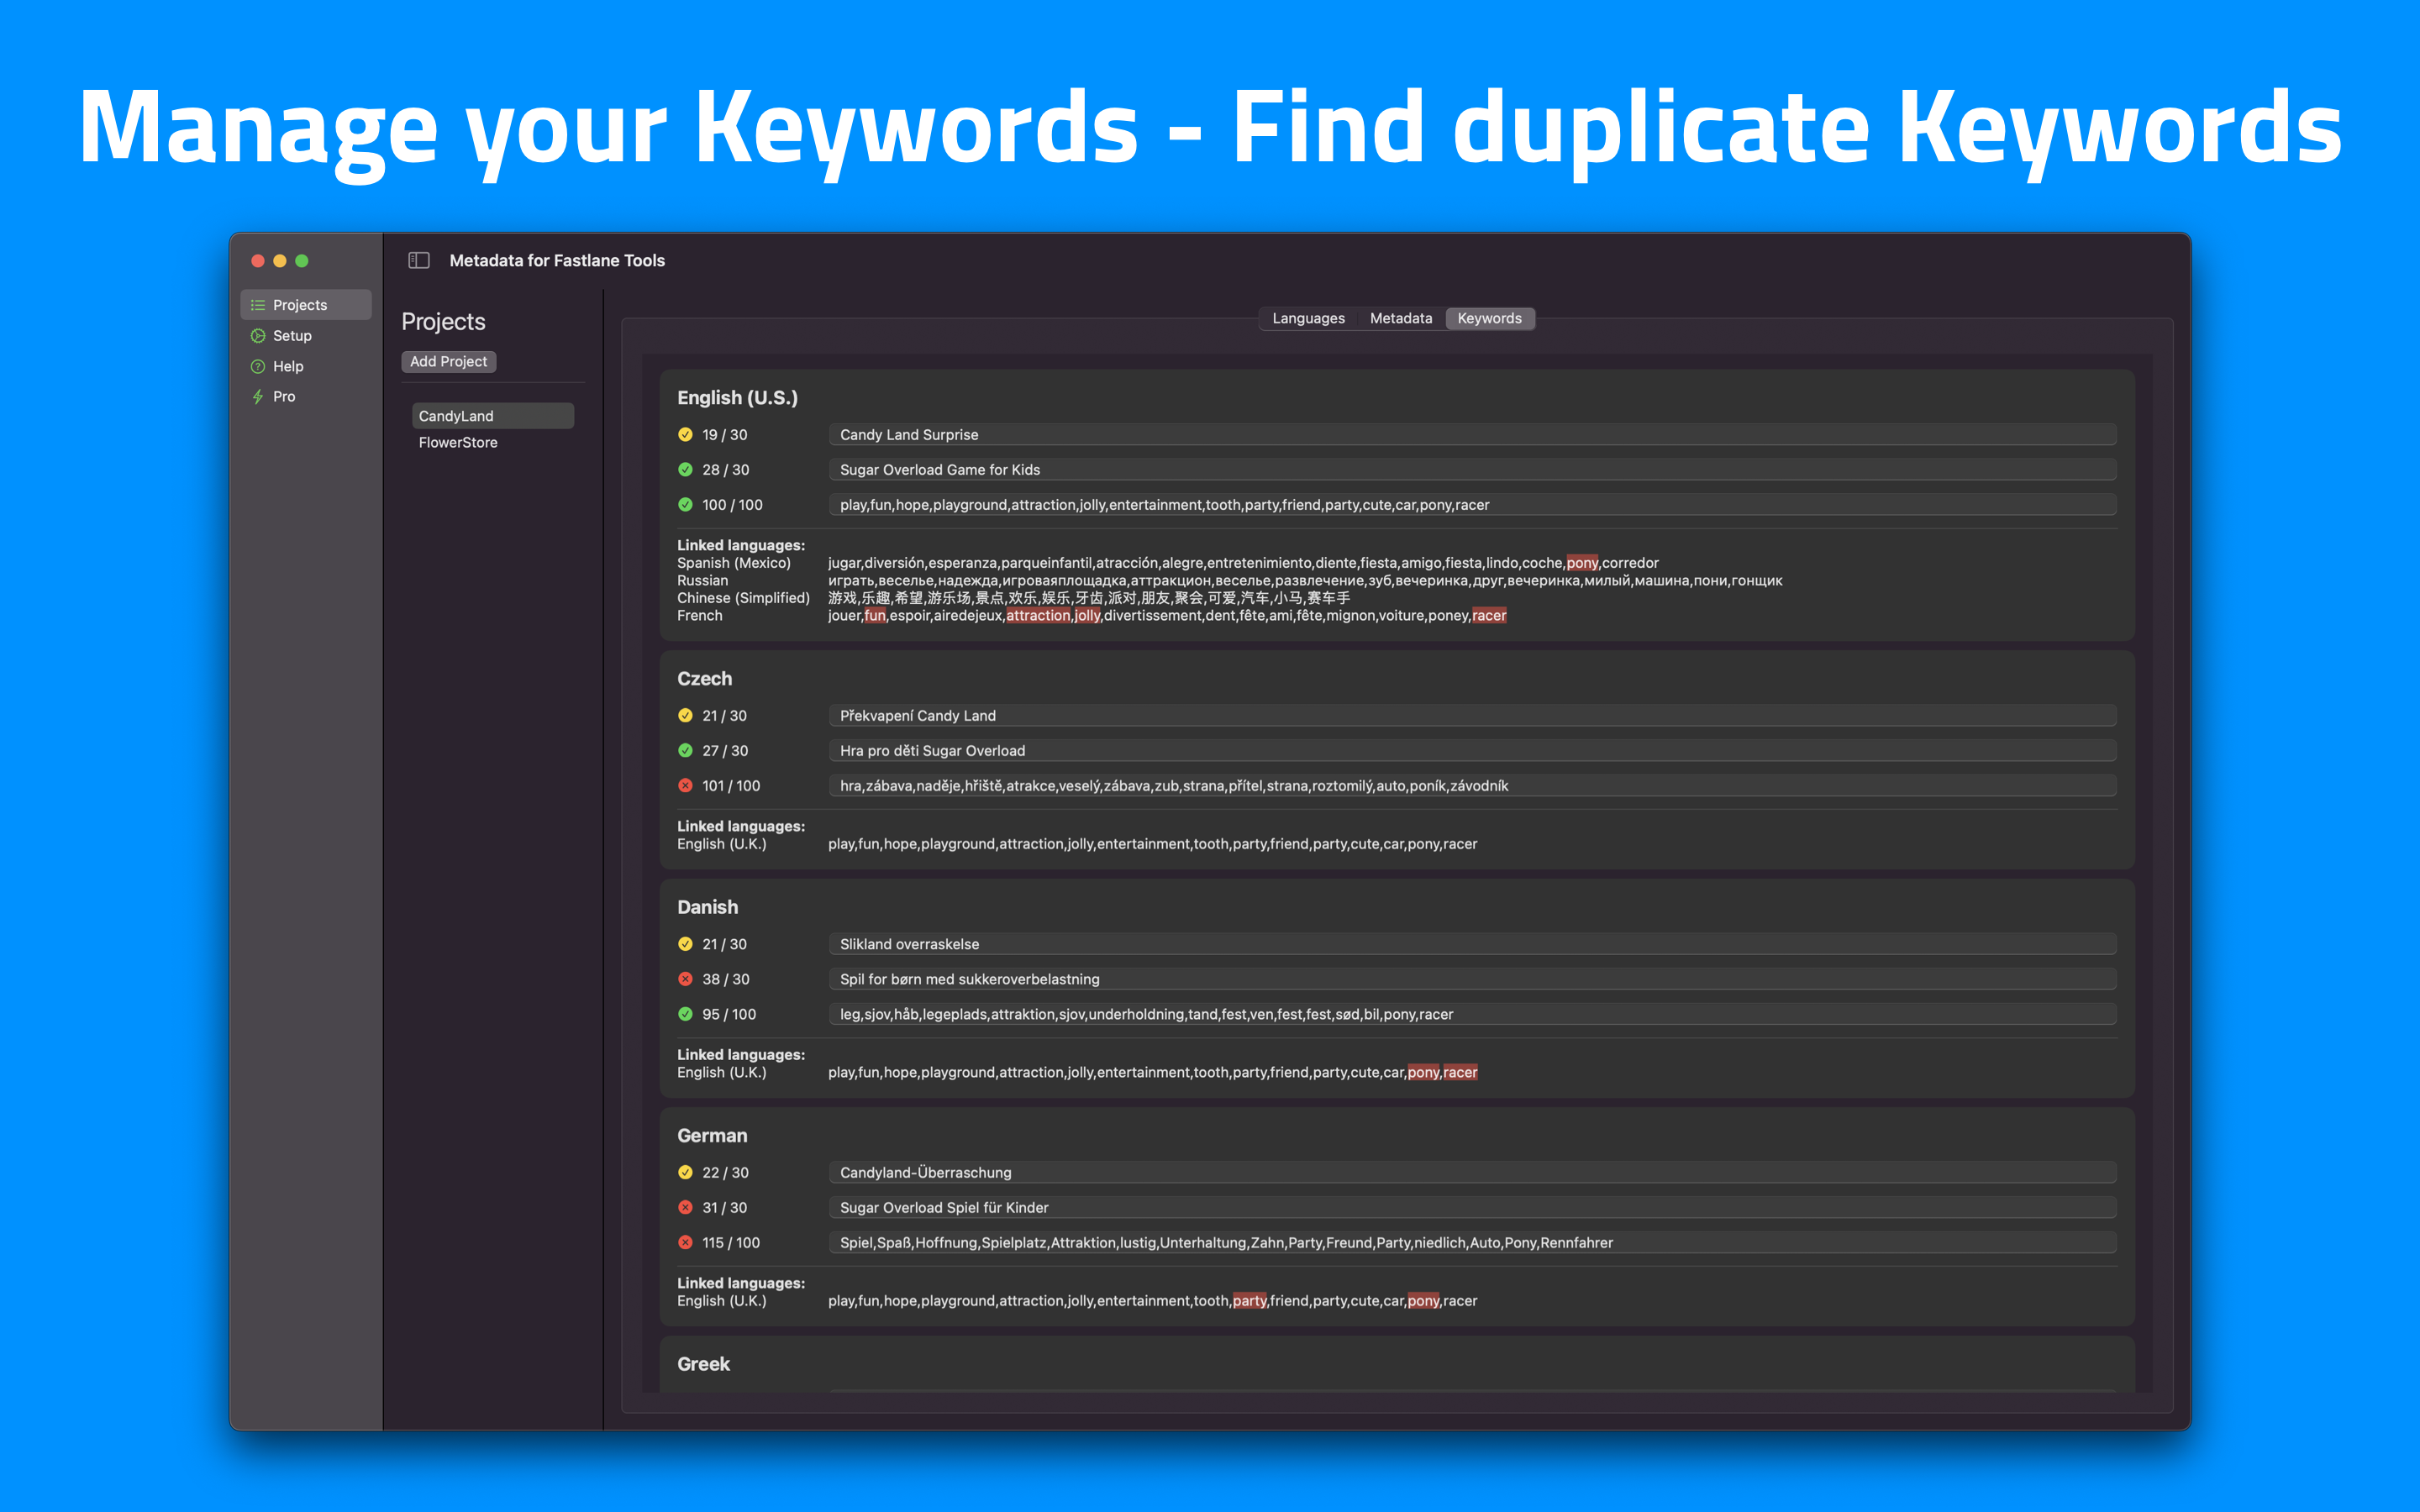
Task: Click highlighted 'fun' in French keywords
Action: (875, 615)
